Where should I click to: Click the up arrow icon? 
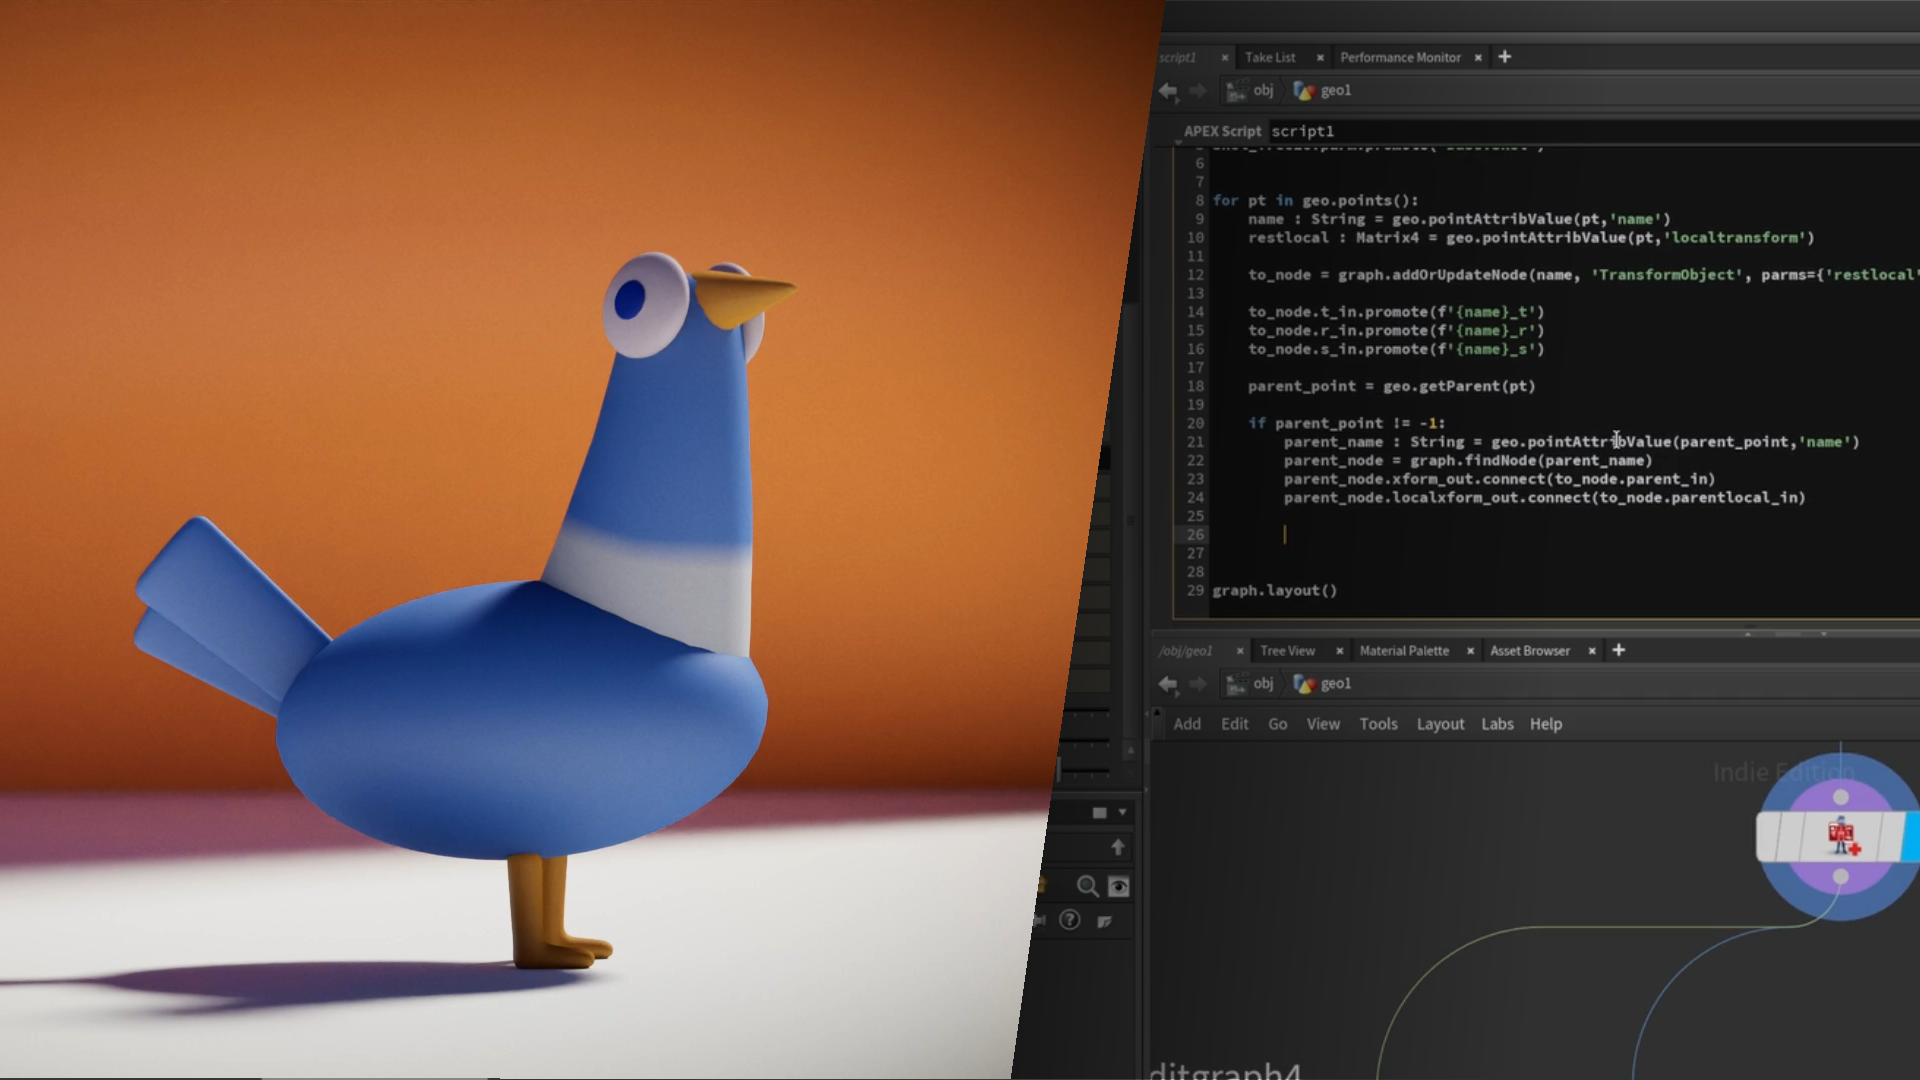coord(1118,847)
